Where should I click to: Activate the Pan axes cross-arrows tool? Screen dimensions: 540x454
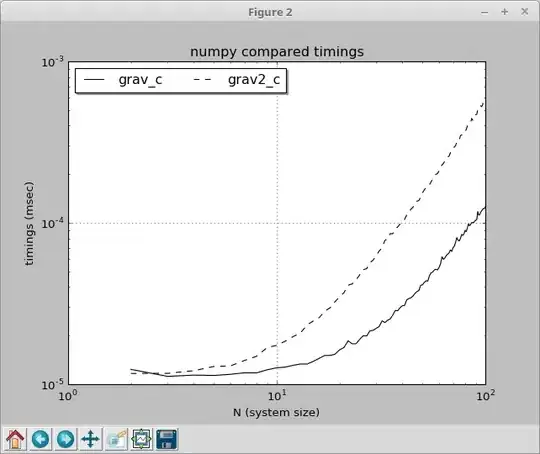pyautogui.click(x=91, y=439)
